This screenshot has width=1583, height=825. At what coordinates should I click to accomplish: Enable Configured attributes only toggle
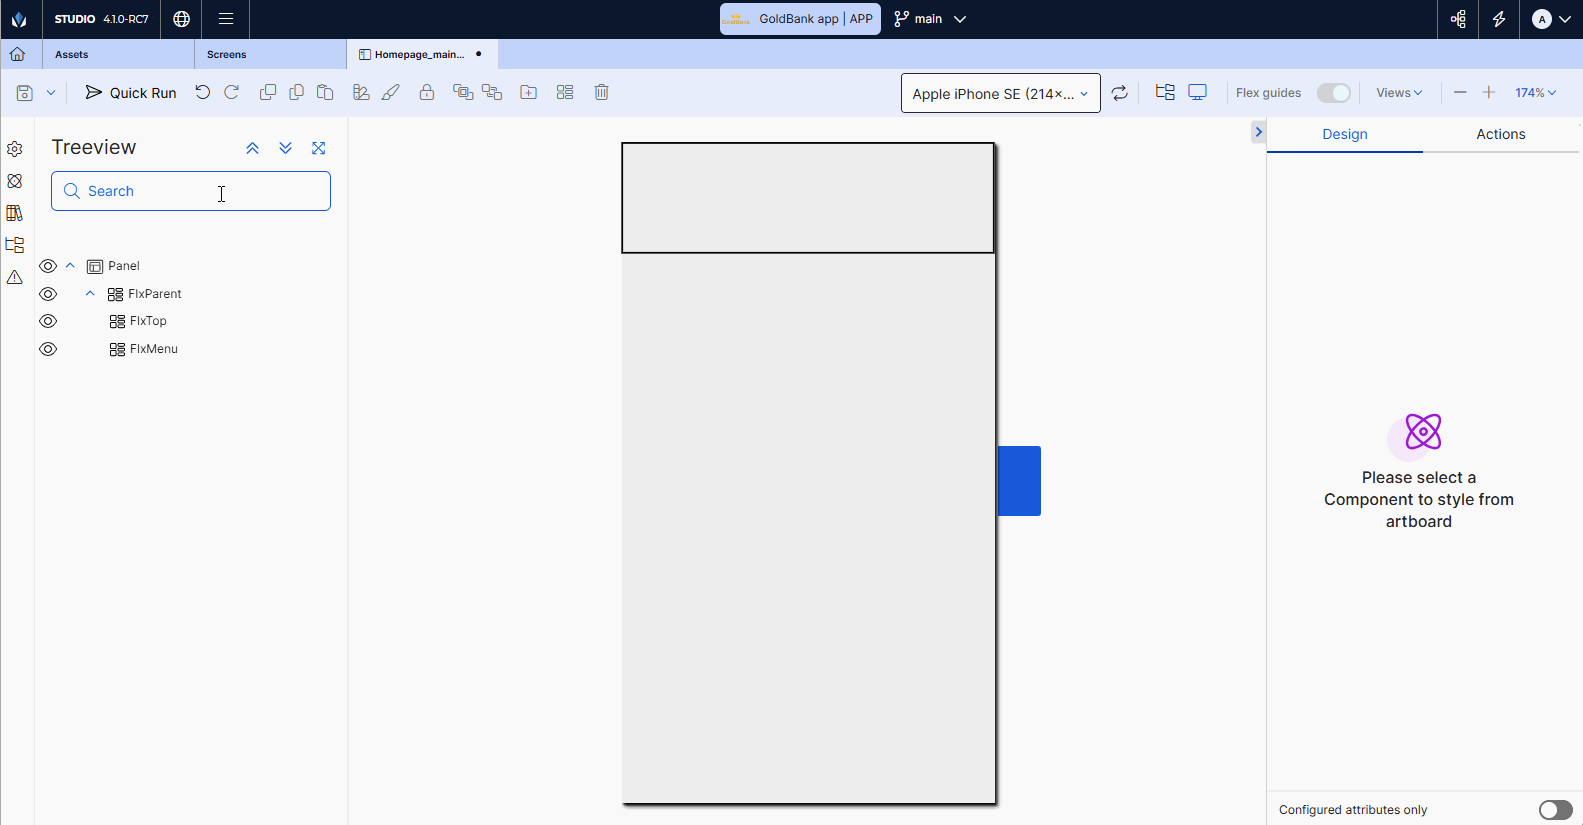tap(1555, 810)
